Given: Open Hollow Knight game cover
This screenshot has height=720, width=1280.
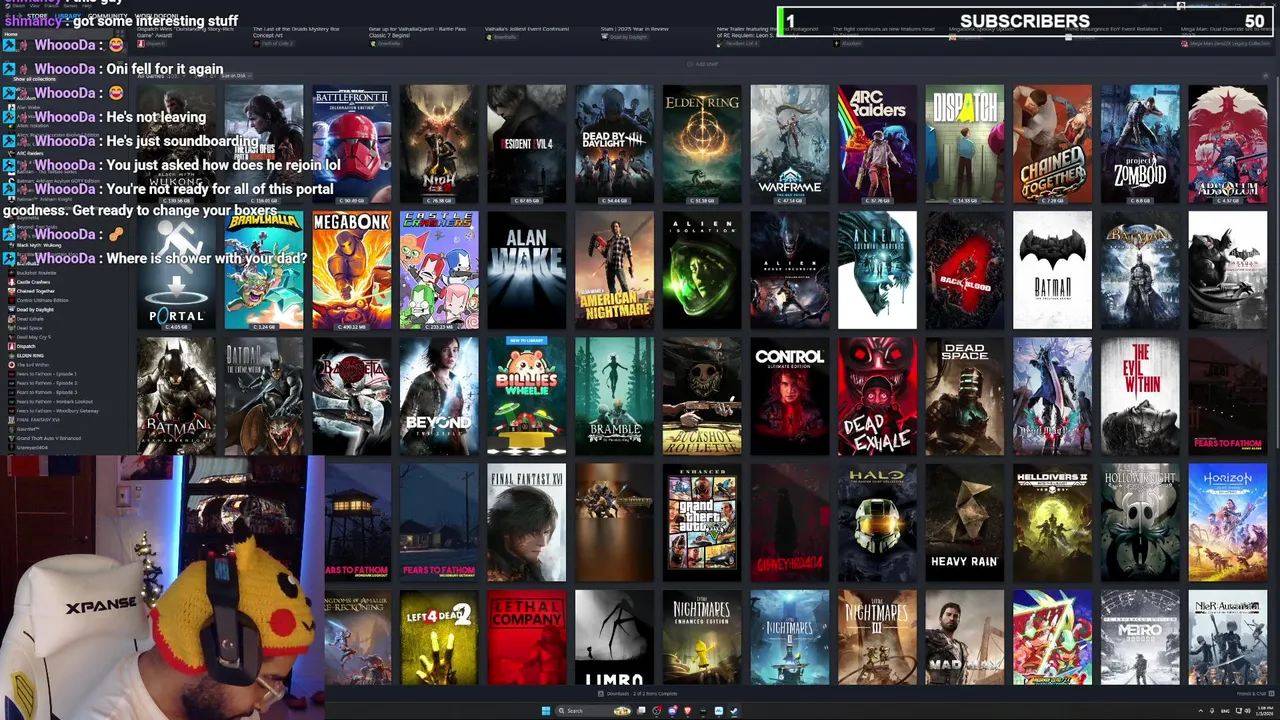Looking at the screenshot, I should (1140, 522).
